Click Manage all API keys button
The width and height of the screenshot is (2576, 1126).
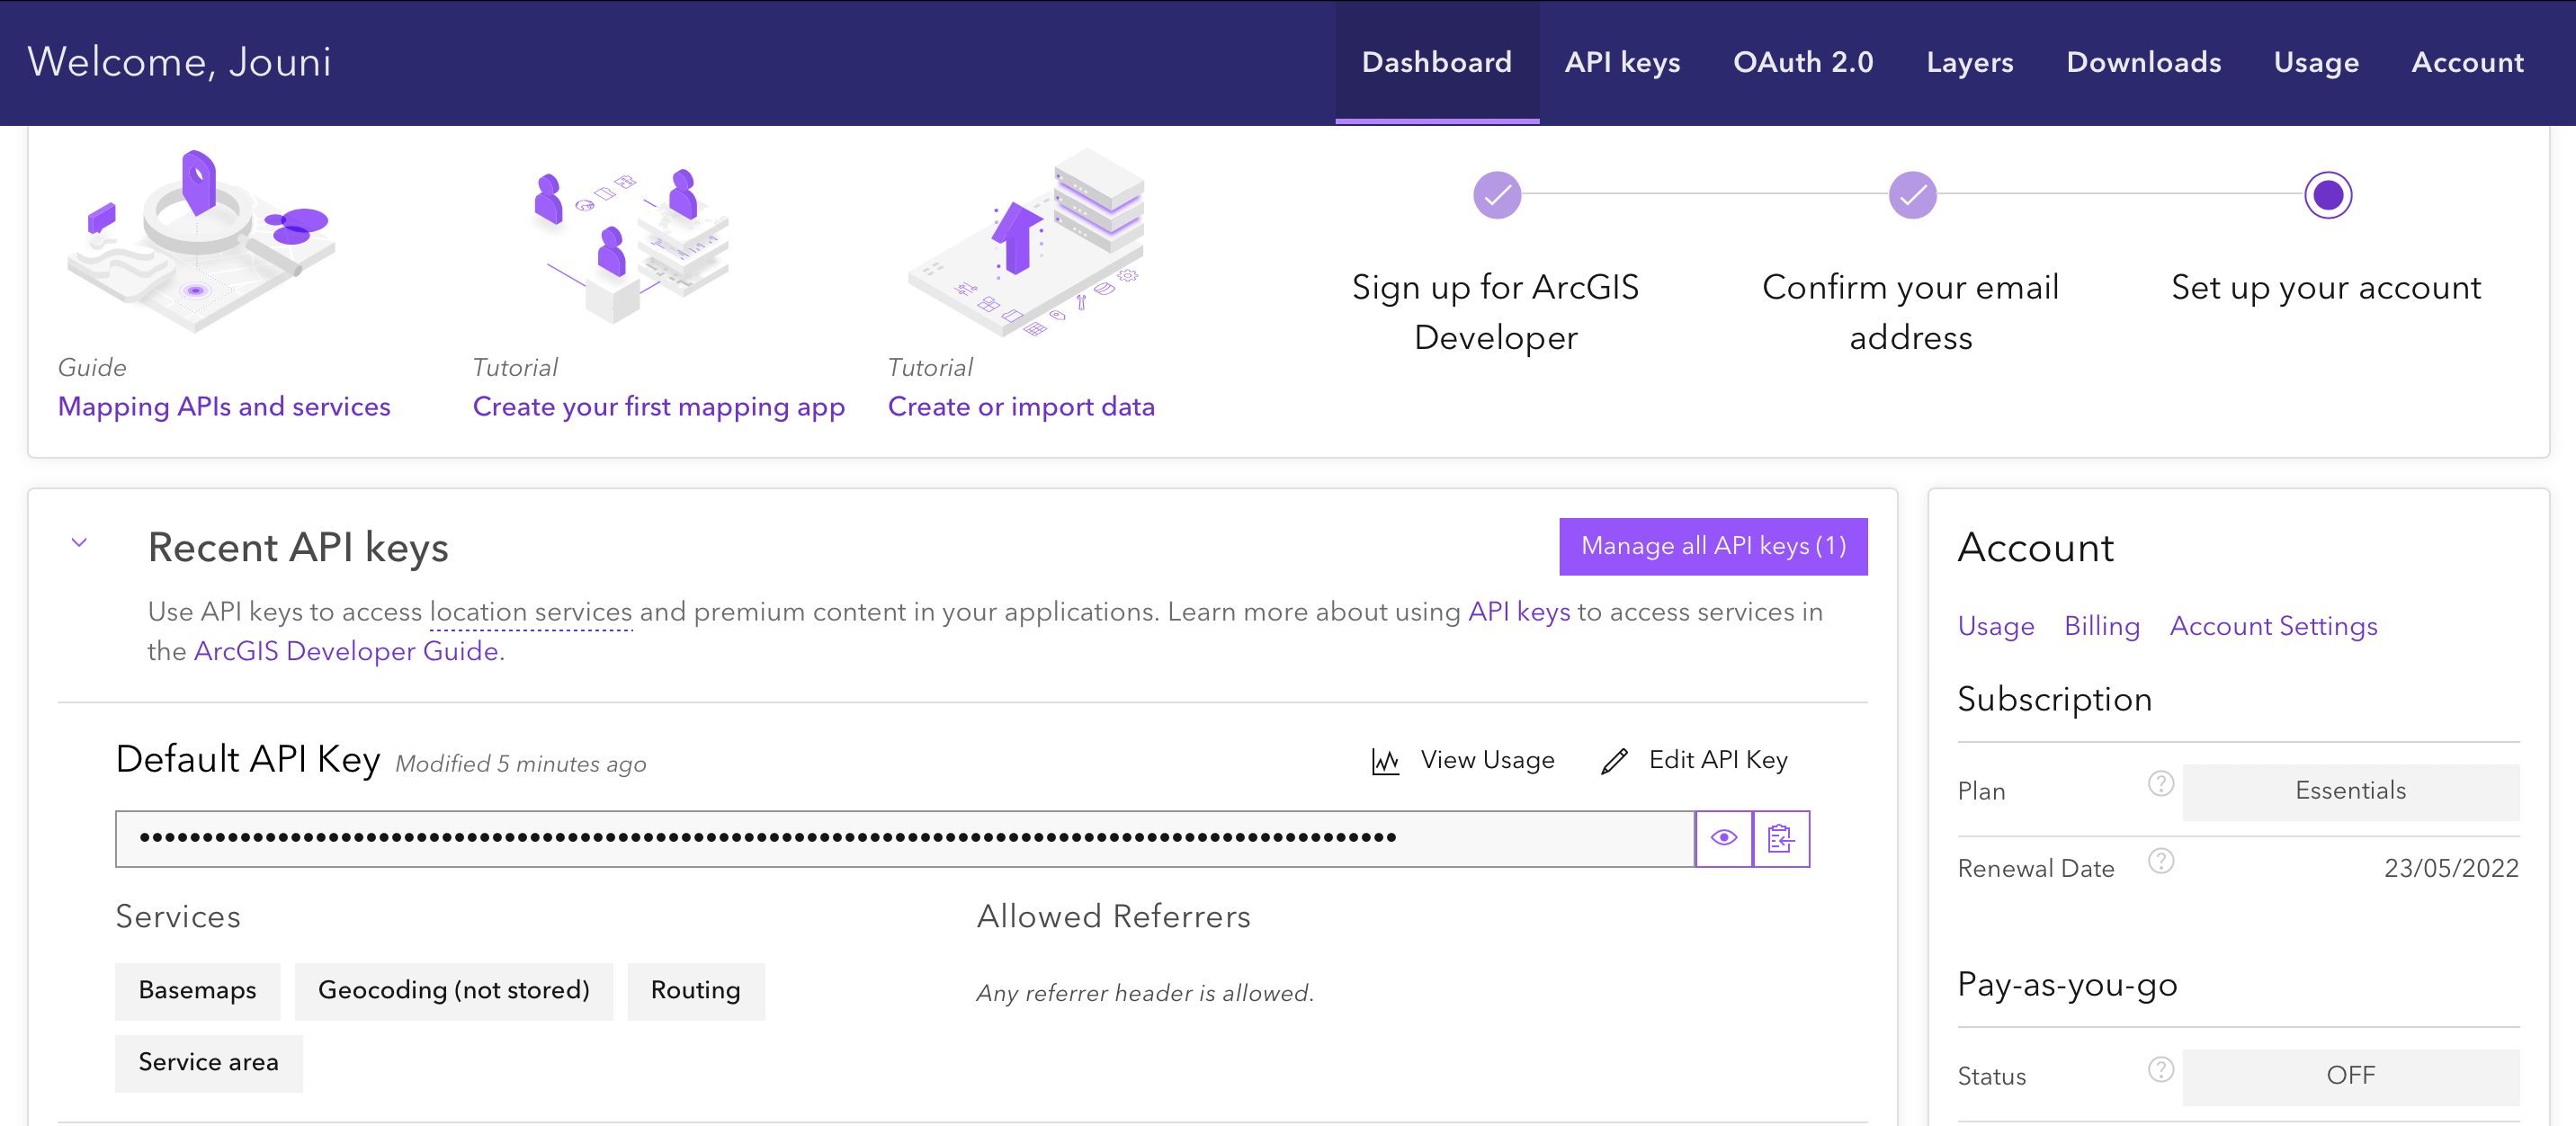point(1712,546)
